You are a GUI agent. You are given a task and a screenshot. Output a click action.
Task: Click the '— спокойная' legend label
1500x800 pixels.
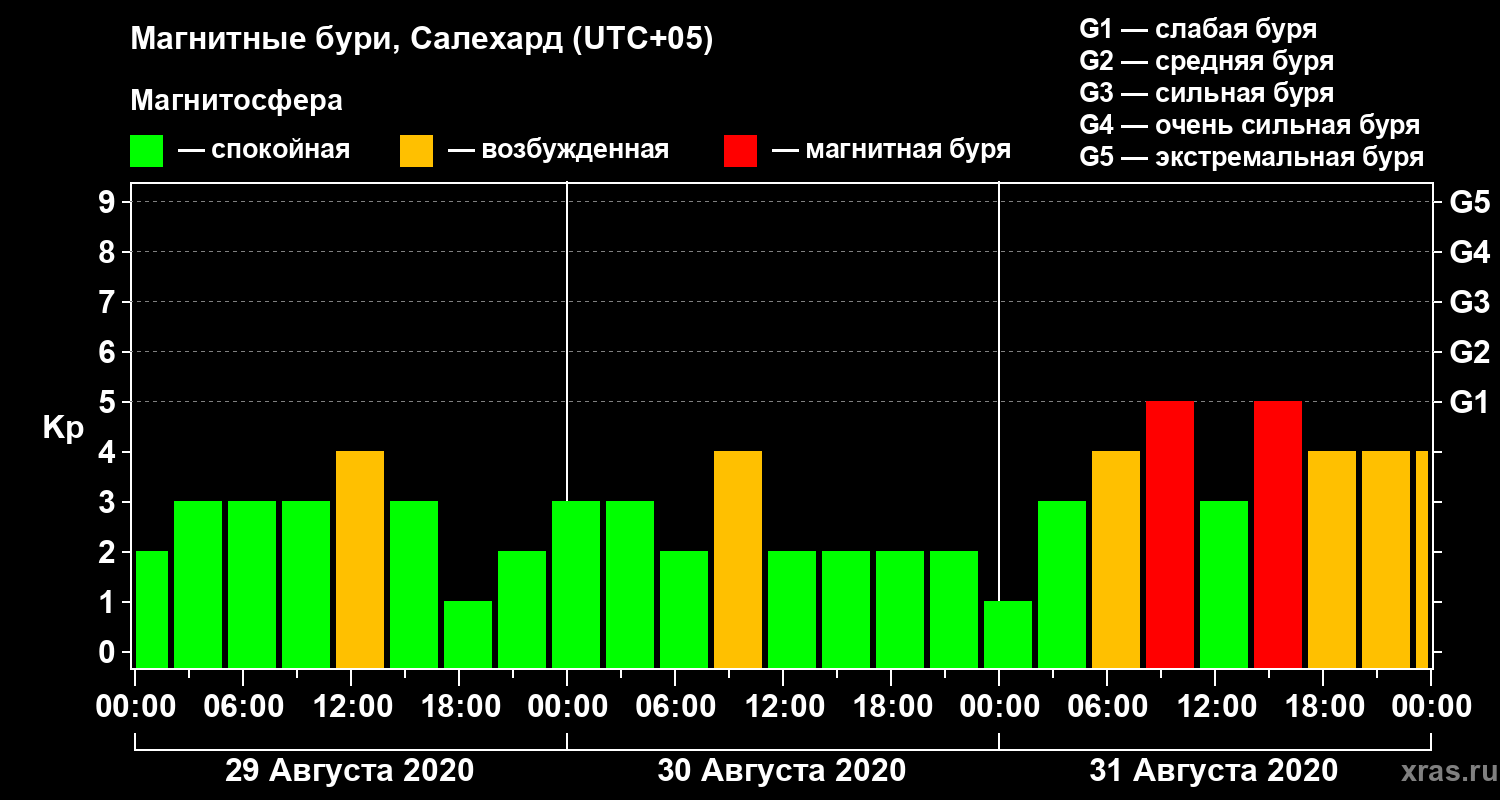[264, 150]
